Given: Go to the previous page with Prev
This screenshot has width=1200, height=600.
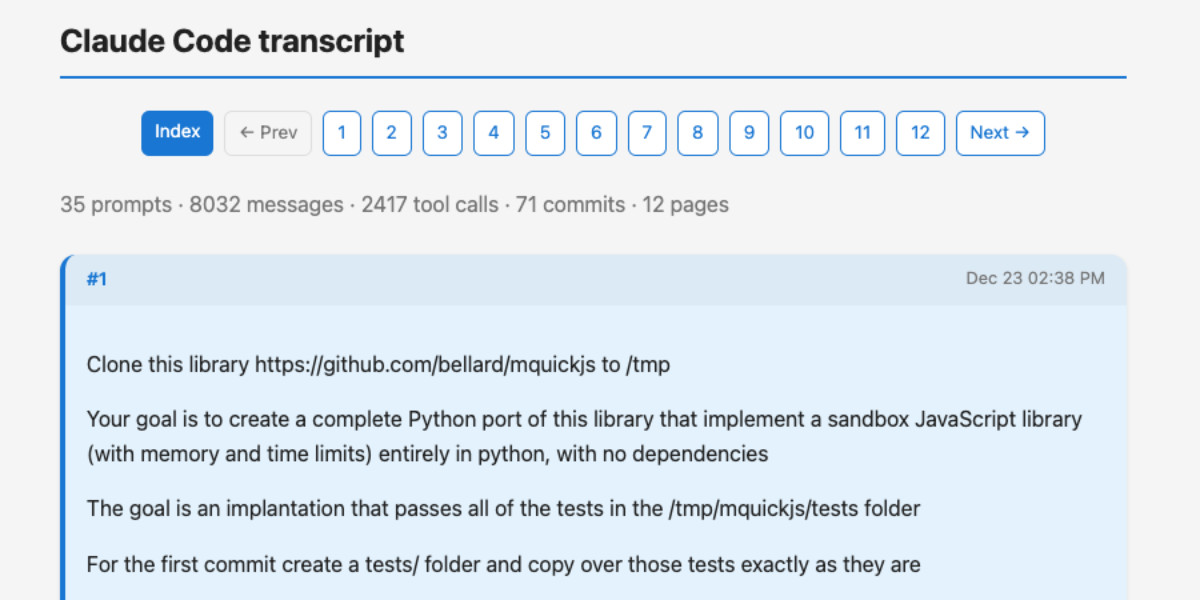Looking at the screenshot, I should 267,133.
